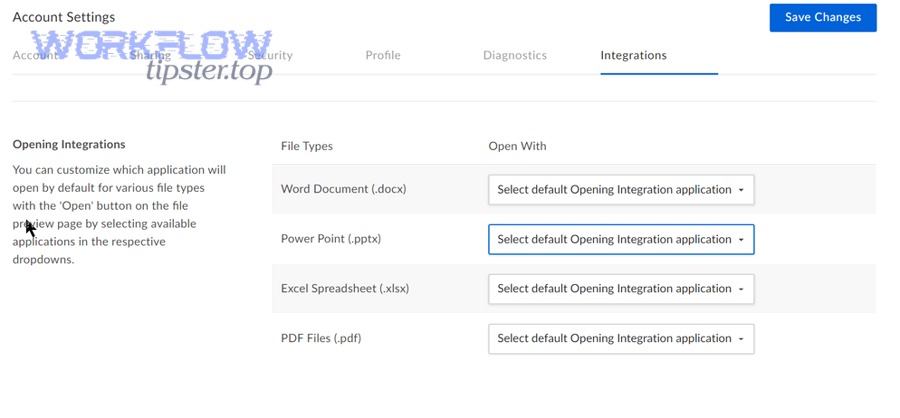
Task: Click the Save Changes button
Action: 822,17
